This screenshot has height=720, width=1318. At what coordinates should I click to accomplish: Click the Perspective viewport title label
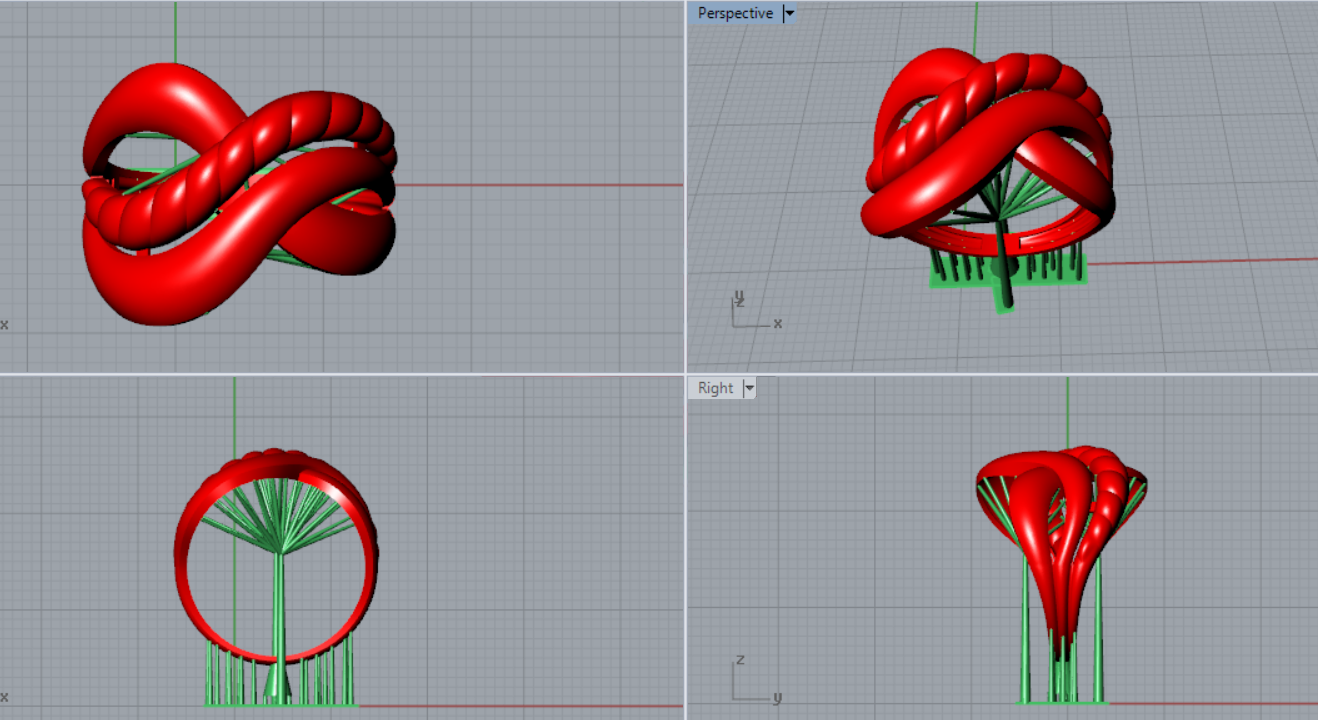pos(735,13)
